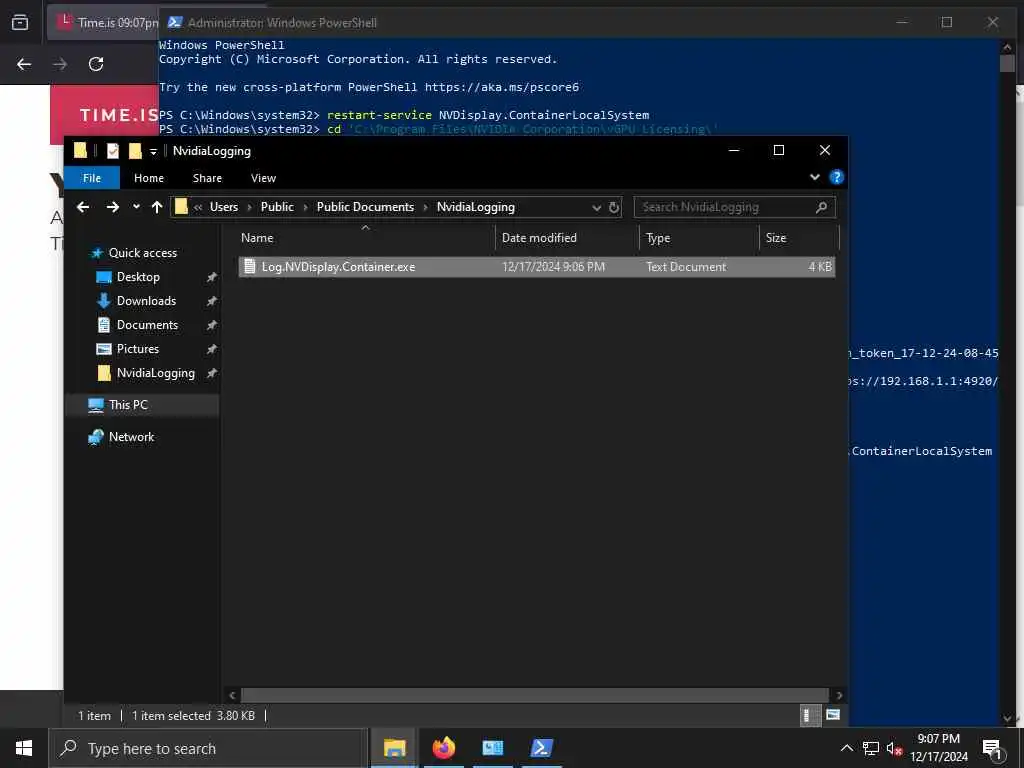Screen dimensions: 1024x768
Task: Click the browser reload button
Action: pos(96,64)
